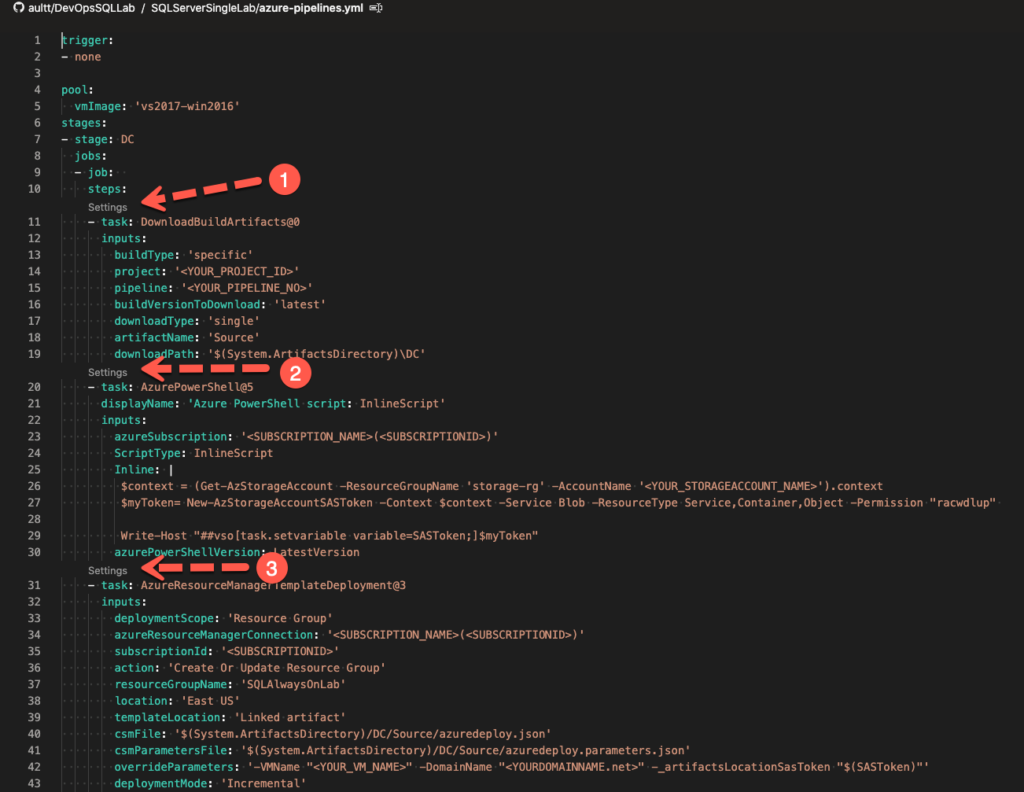Click the azureResourceManagerConnection value
The height and width of the screenshot is (792, 1024).
click(x=456, y=635)
